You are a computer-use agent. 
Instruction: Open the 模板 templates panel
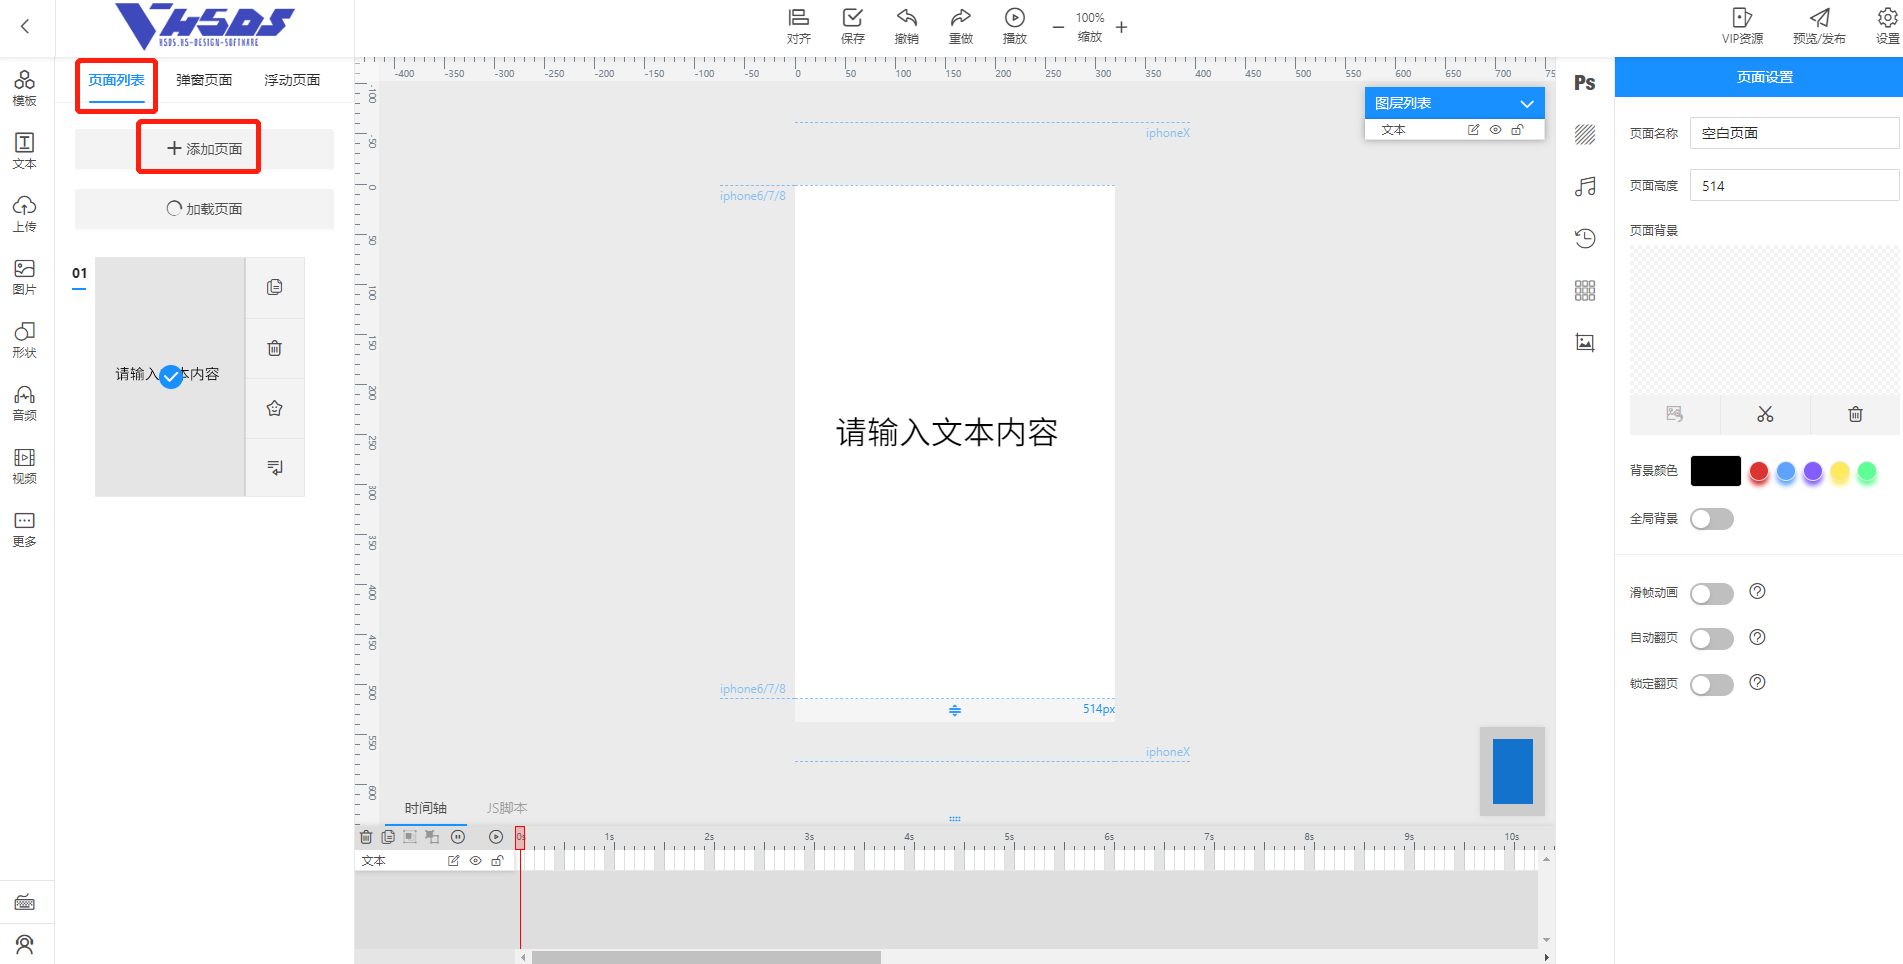(x=24, y=88)
